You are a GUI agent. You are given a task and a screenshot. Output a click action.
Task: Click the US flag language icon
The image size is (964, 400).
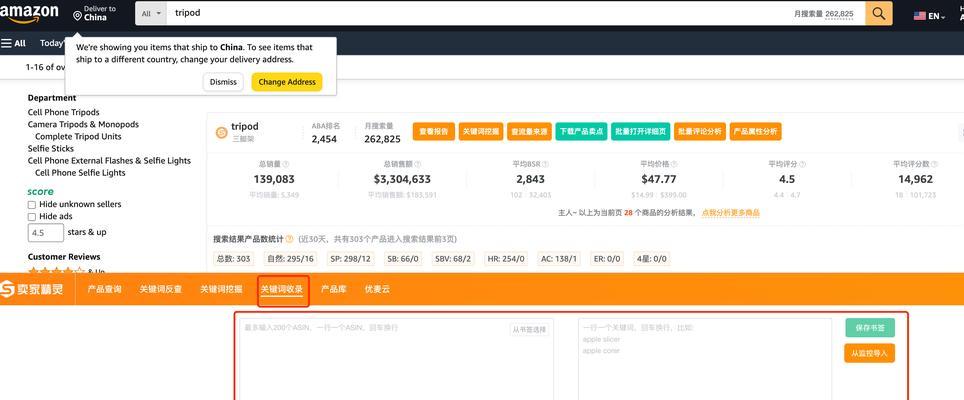pyautogui.click(x=920, y=16)
